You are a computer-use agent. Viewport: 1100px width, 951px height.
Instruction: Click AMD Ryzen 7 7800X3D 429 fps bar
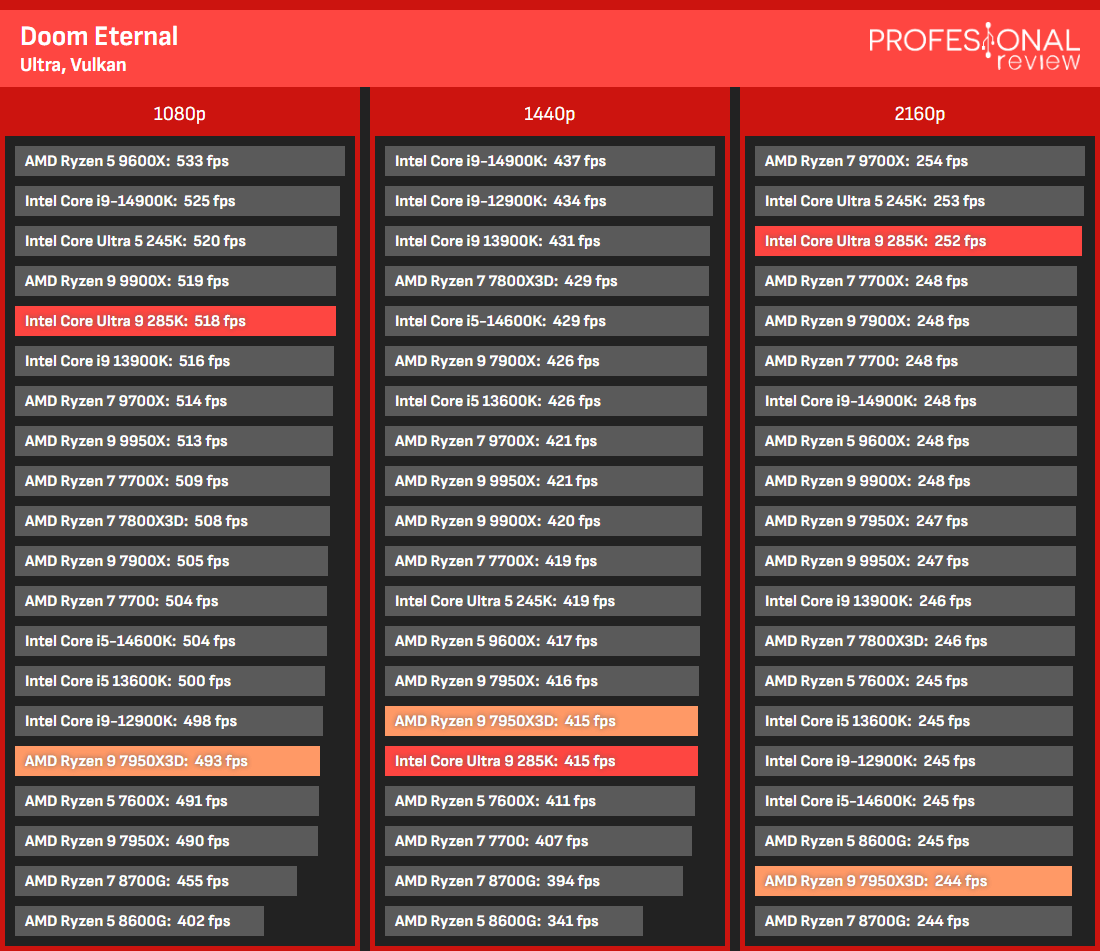point(547,281)
